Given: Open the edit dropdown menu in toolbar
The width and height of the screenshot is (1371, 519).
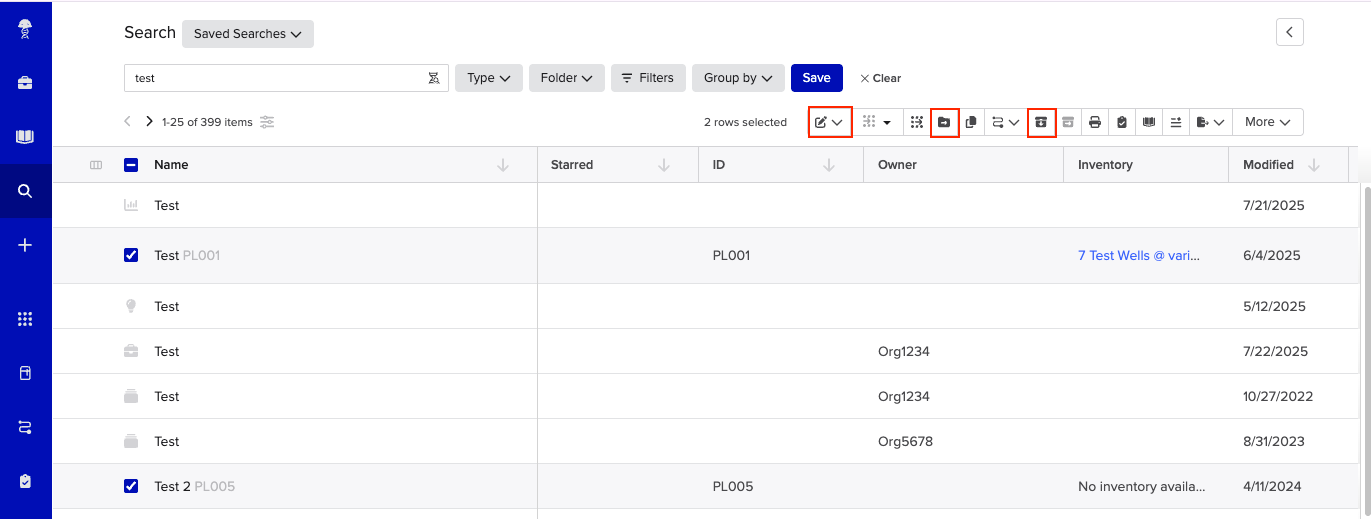Looking at the screenshot, I should [x=829, y=122].
